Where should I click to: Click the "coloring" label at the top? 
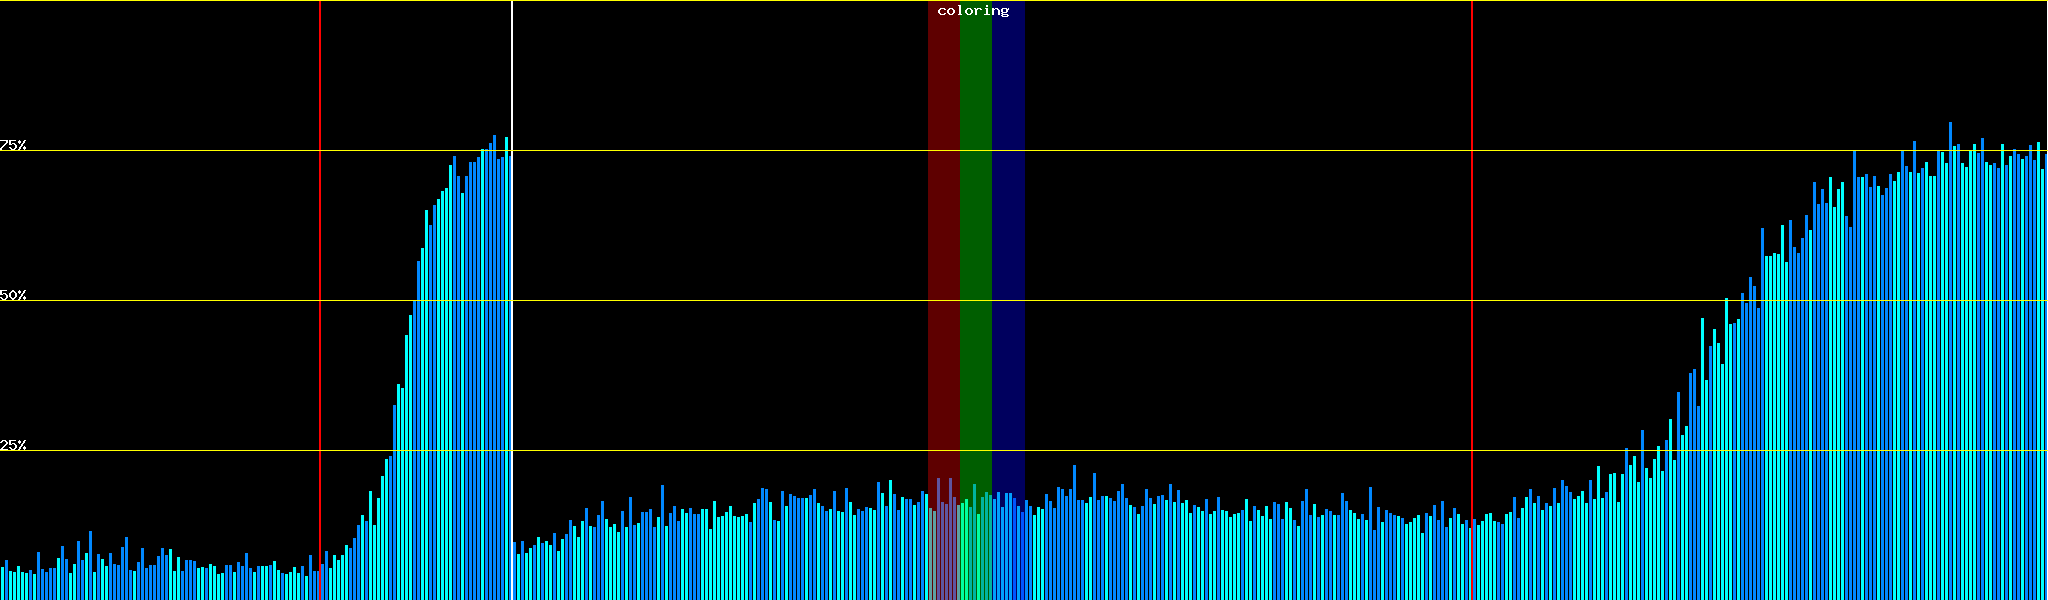(x=973, y=11)
